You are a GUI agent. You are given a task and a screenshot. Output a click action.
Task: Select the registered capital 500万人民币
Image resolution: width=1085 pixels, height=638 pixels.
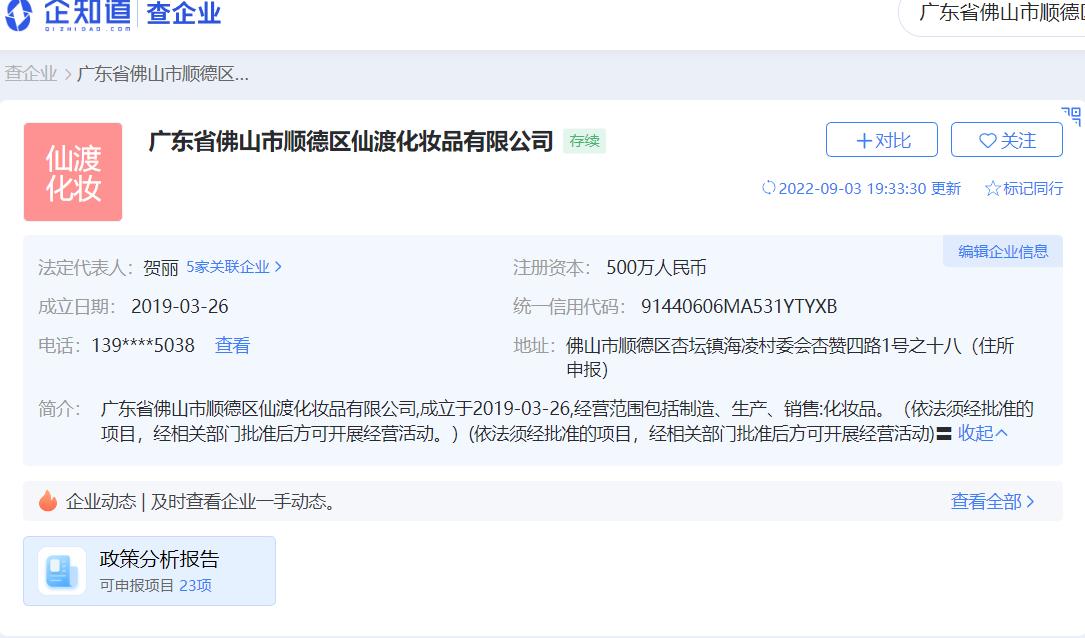coord(656,268)
